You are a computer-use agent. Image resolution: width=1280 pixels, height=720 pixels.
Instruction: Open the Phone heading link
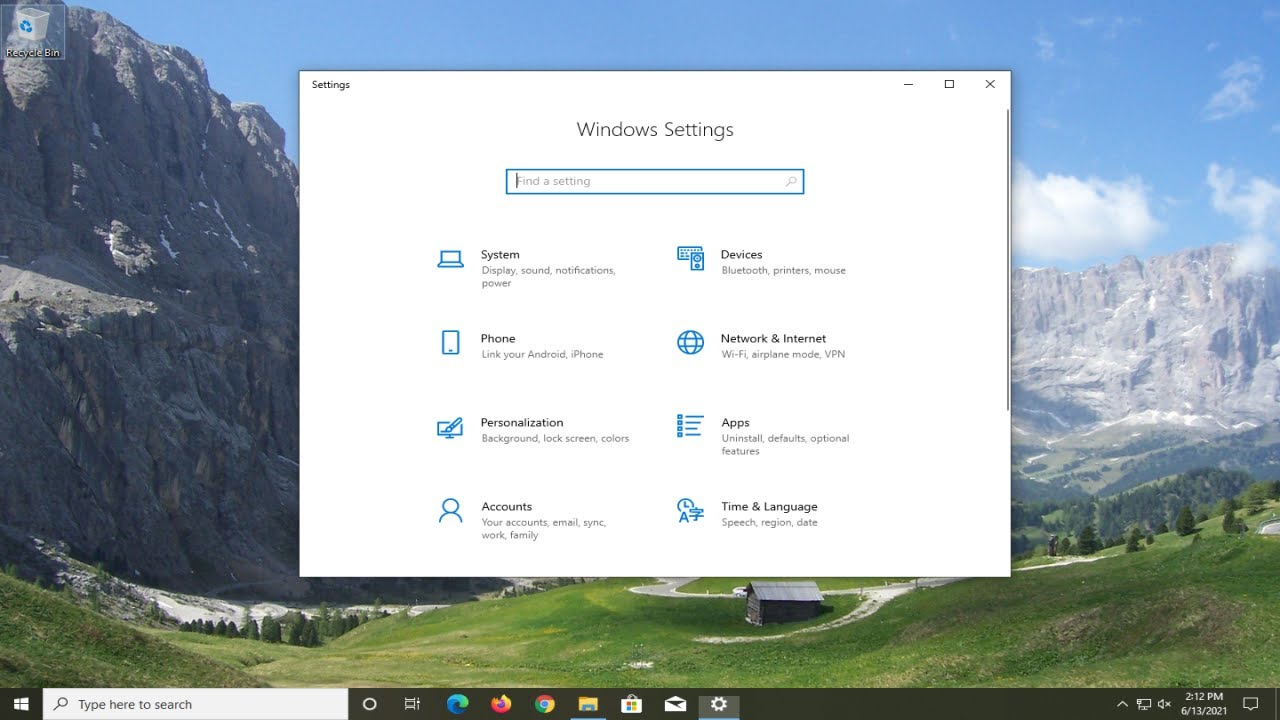(498, 339)
